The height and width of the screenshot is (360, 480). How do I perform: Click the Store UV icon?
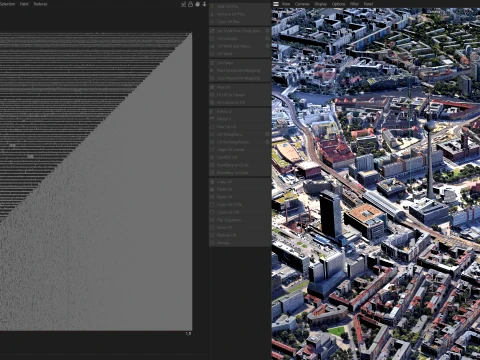(x=212, y=227)
